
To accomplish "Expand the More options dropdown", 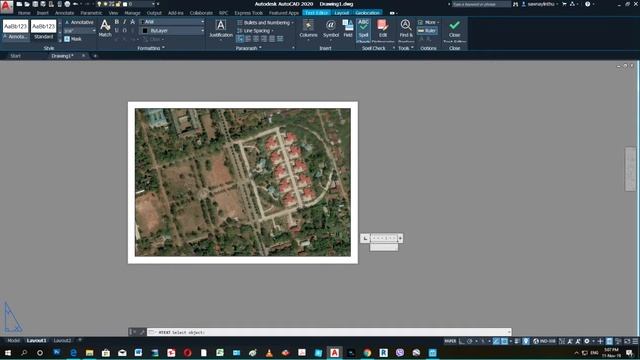I will [429, 22].
